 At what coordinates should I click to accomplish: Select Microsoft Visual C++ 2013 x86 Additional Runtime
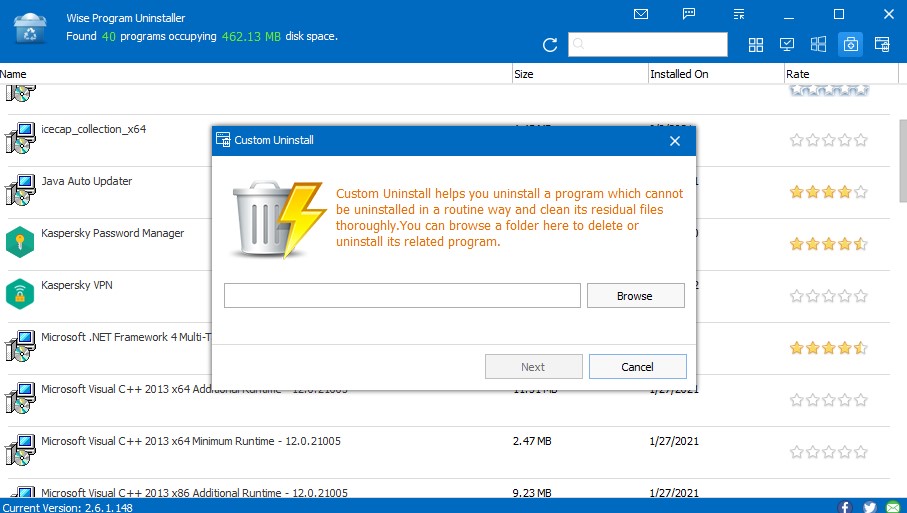click(194, 493)
